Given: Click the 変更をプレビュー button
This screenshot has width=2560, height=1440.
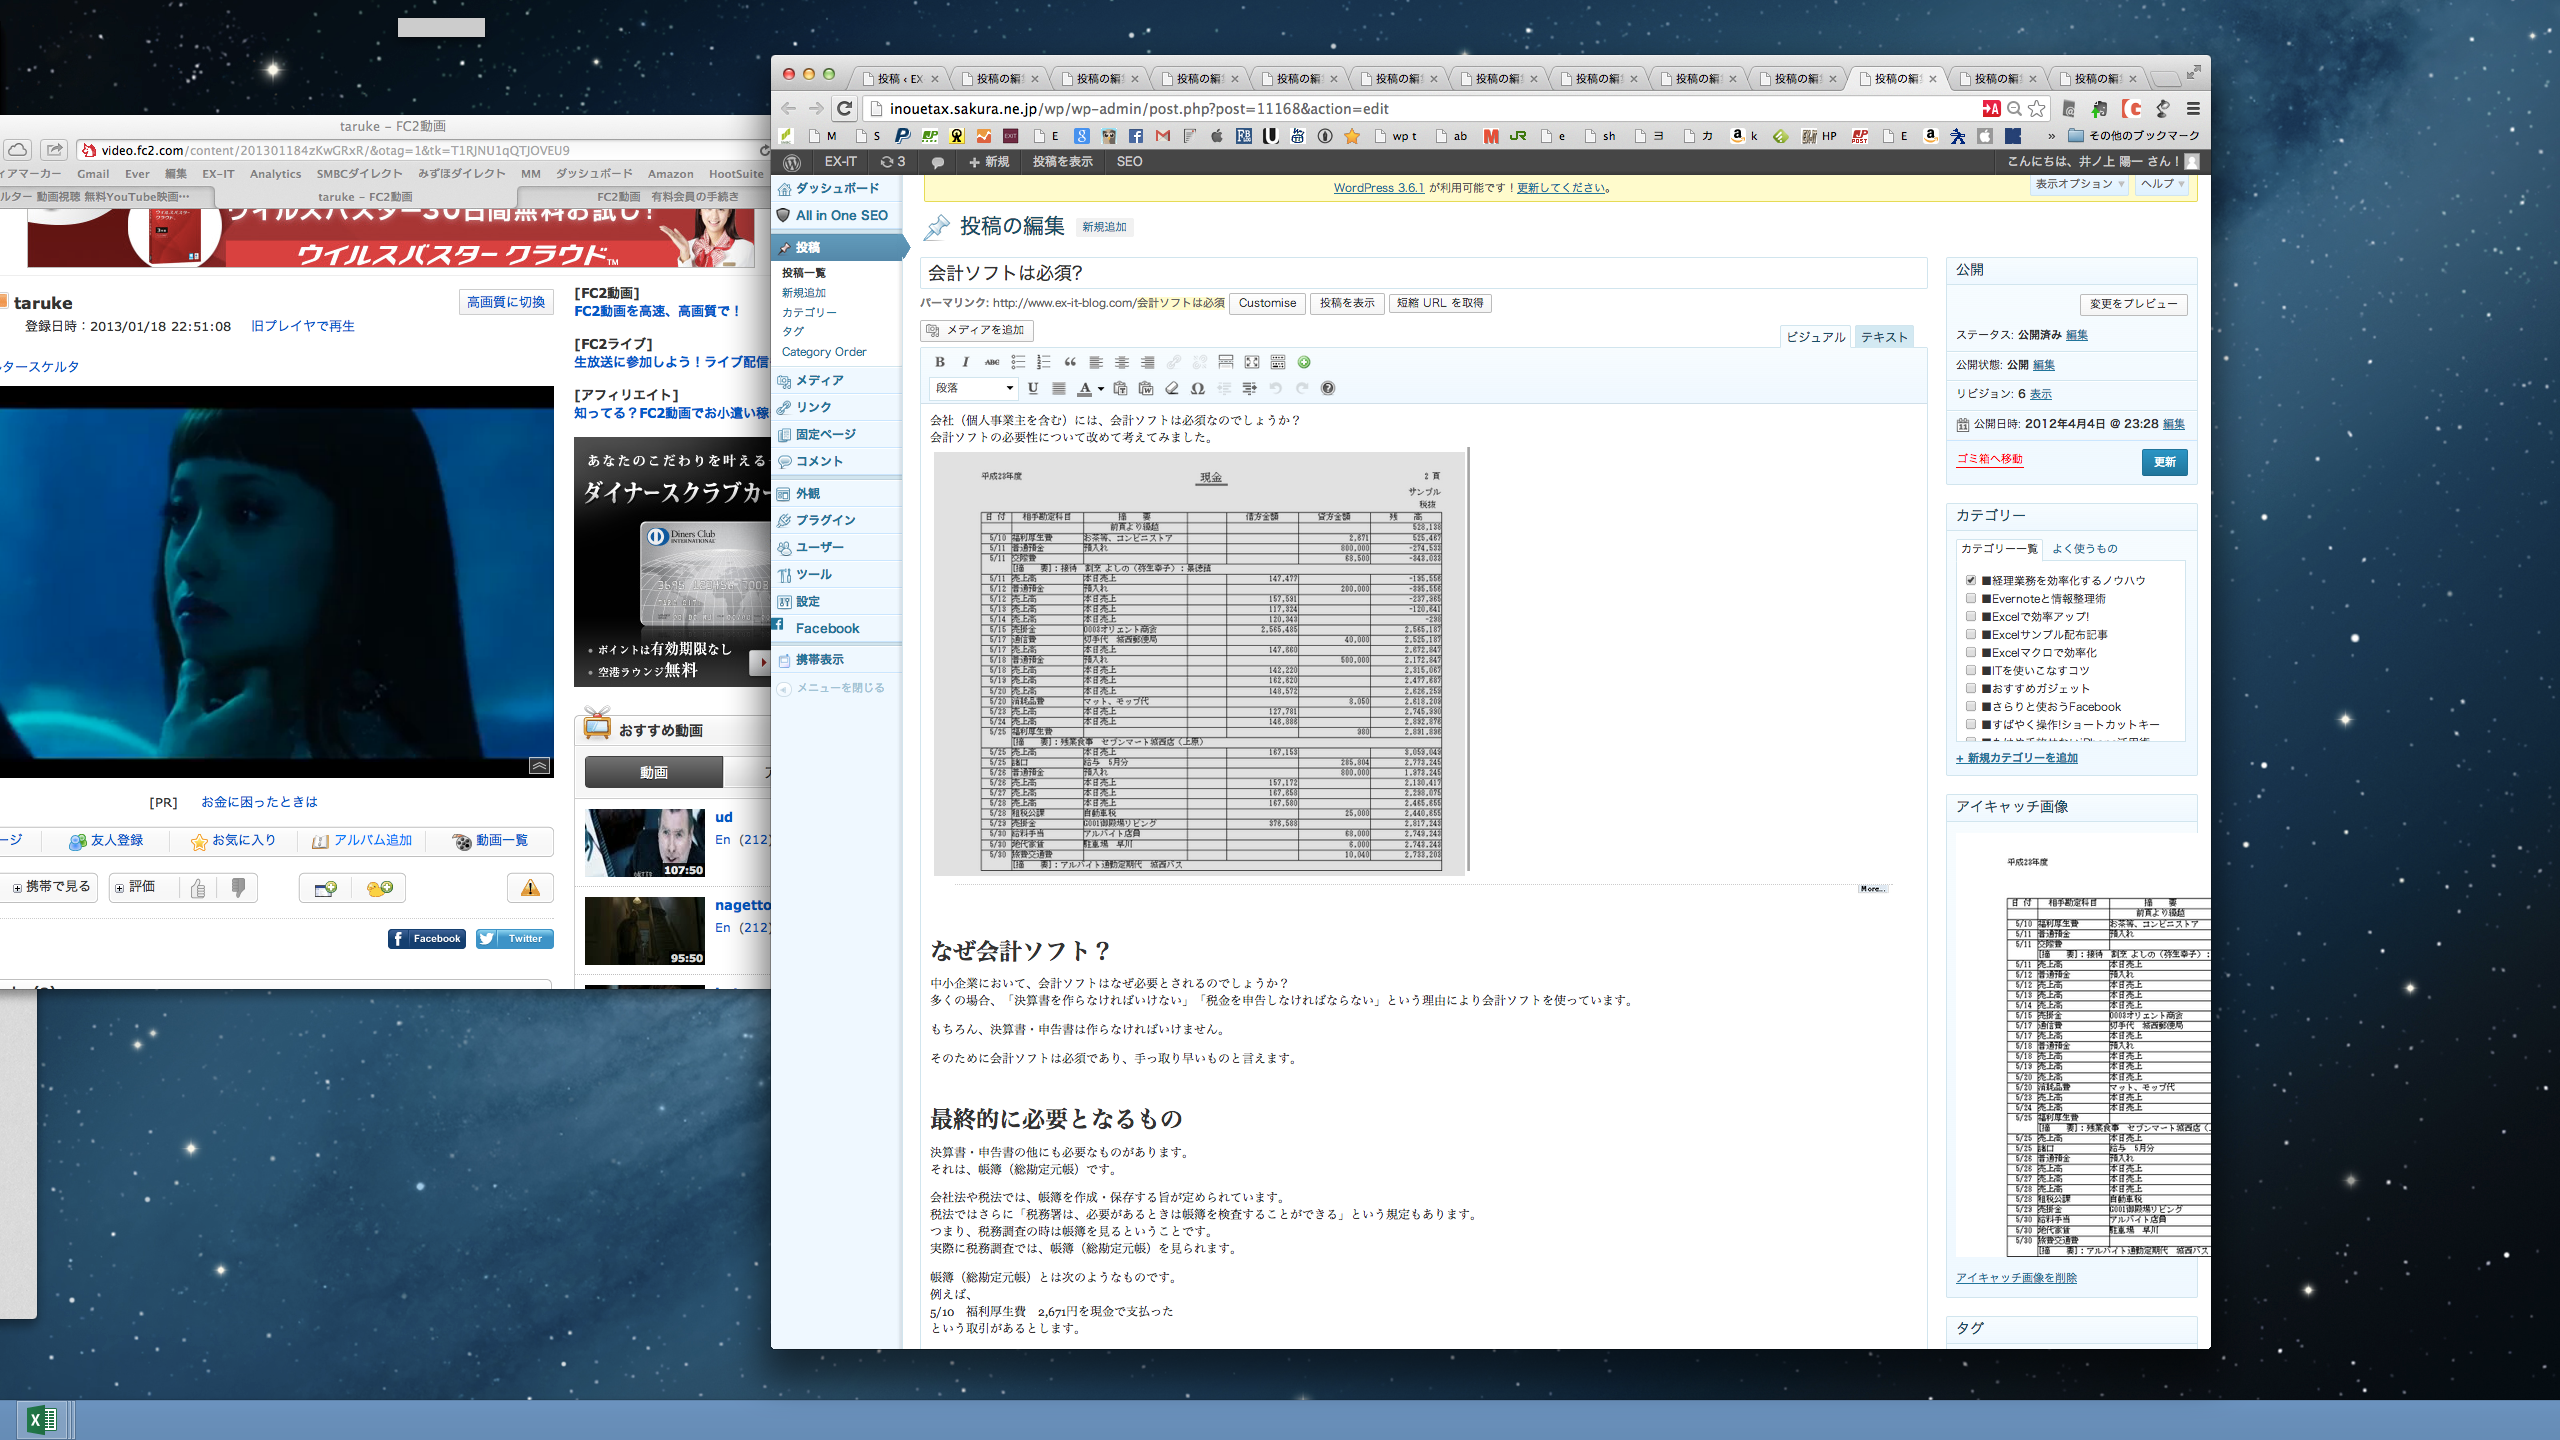Looking at the screenshot, I should tap(2134, 304).
